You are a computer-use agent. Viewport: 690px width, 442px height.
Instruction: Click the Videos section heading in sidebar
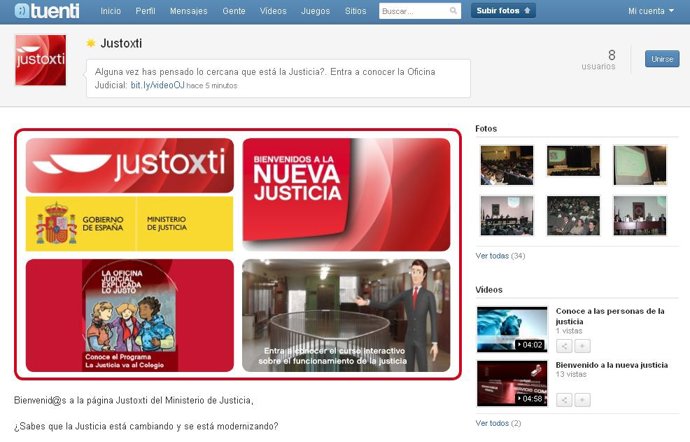(488, 290)
